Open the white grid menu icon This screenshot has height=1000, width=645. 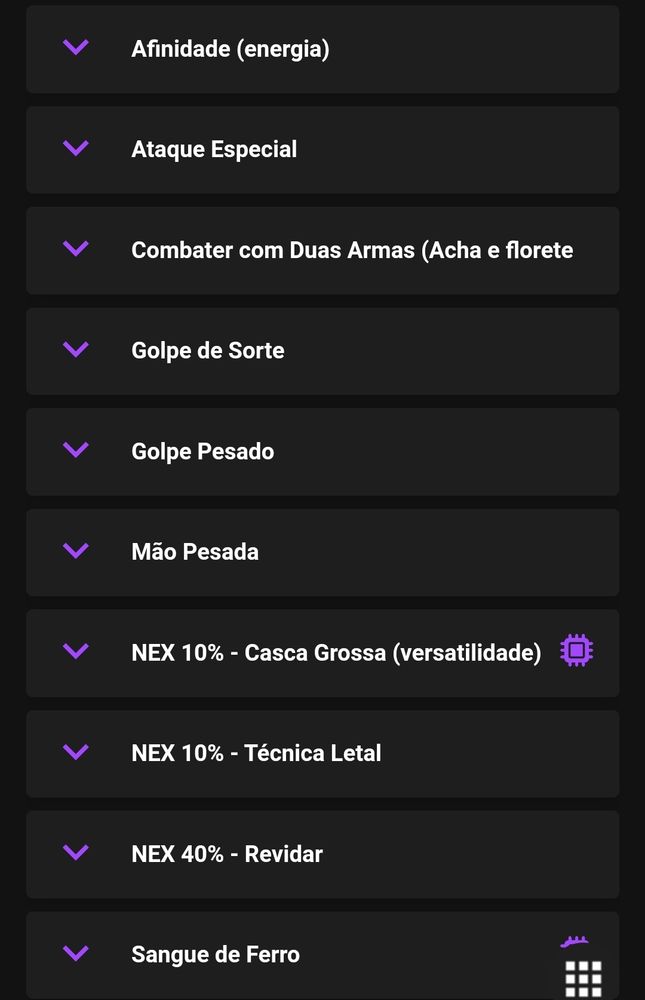point(583,979)
